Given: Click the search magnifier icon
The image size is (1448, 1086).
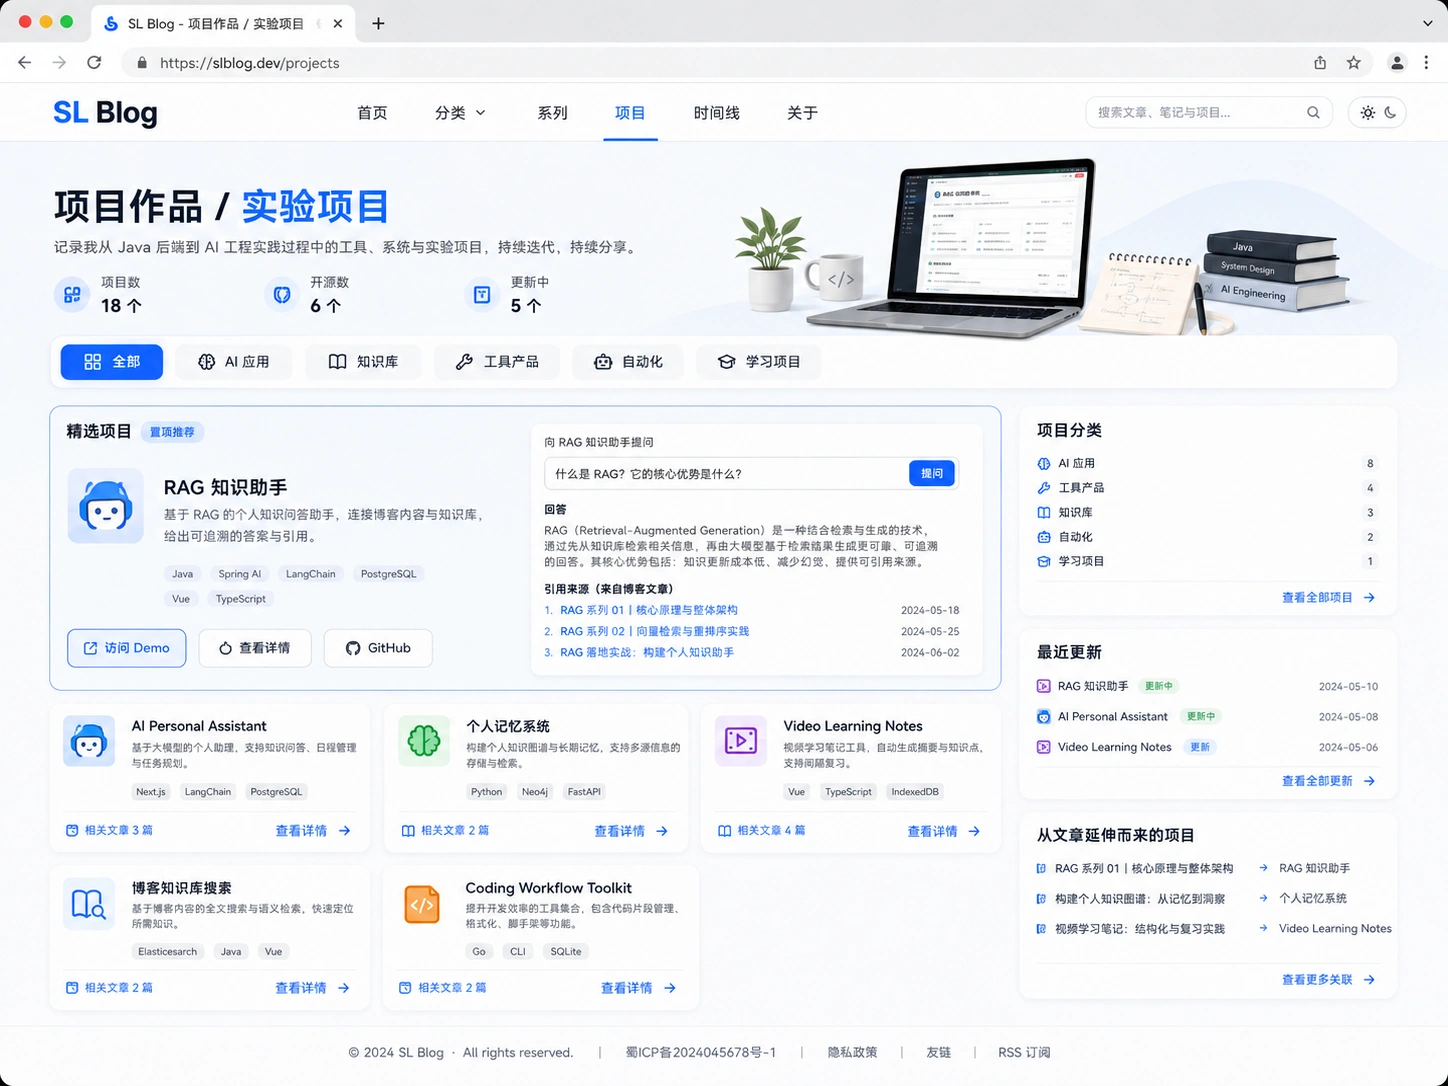Looking at the screenshot, I should (x=1313, y=113).
